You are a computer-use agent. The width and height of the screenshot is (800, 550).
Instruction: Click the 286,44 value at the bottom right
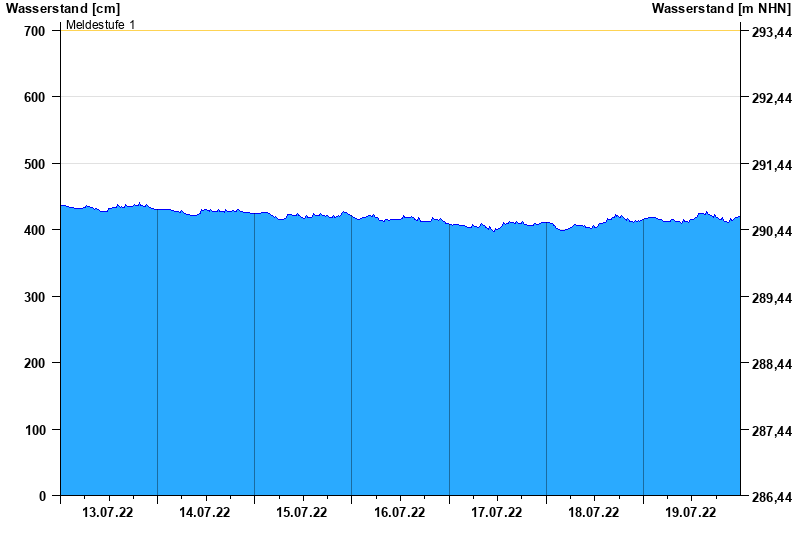771,497
